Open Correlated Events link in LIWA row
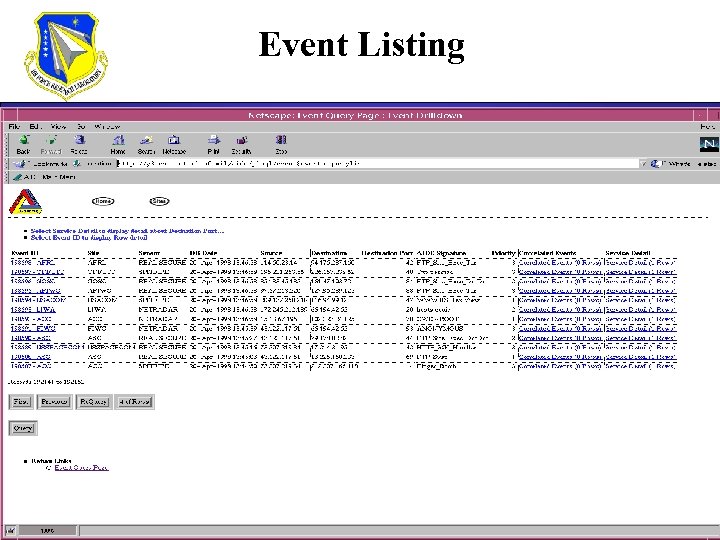Screen dimensions: 720x540 point(560,309)
